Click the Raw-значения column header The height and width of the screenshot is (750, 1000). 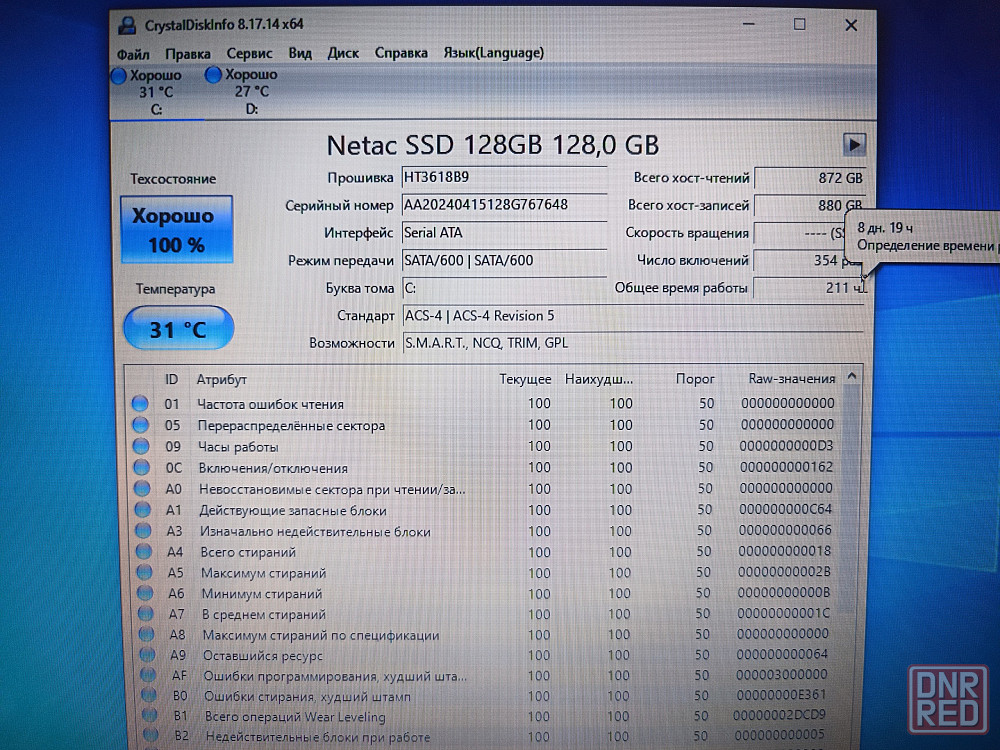coord(791,379)
